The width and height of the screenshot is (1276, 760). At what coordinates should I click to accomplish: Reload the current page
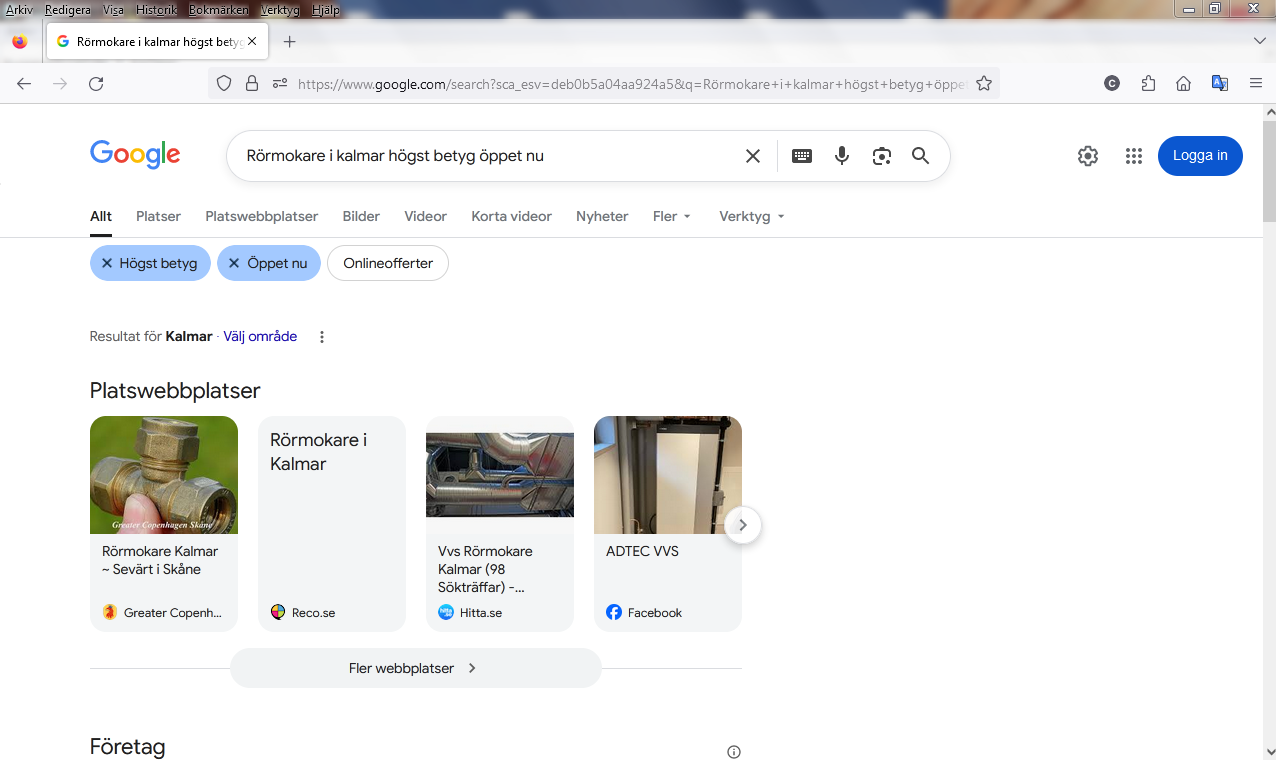tap(96, 84)
